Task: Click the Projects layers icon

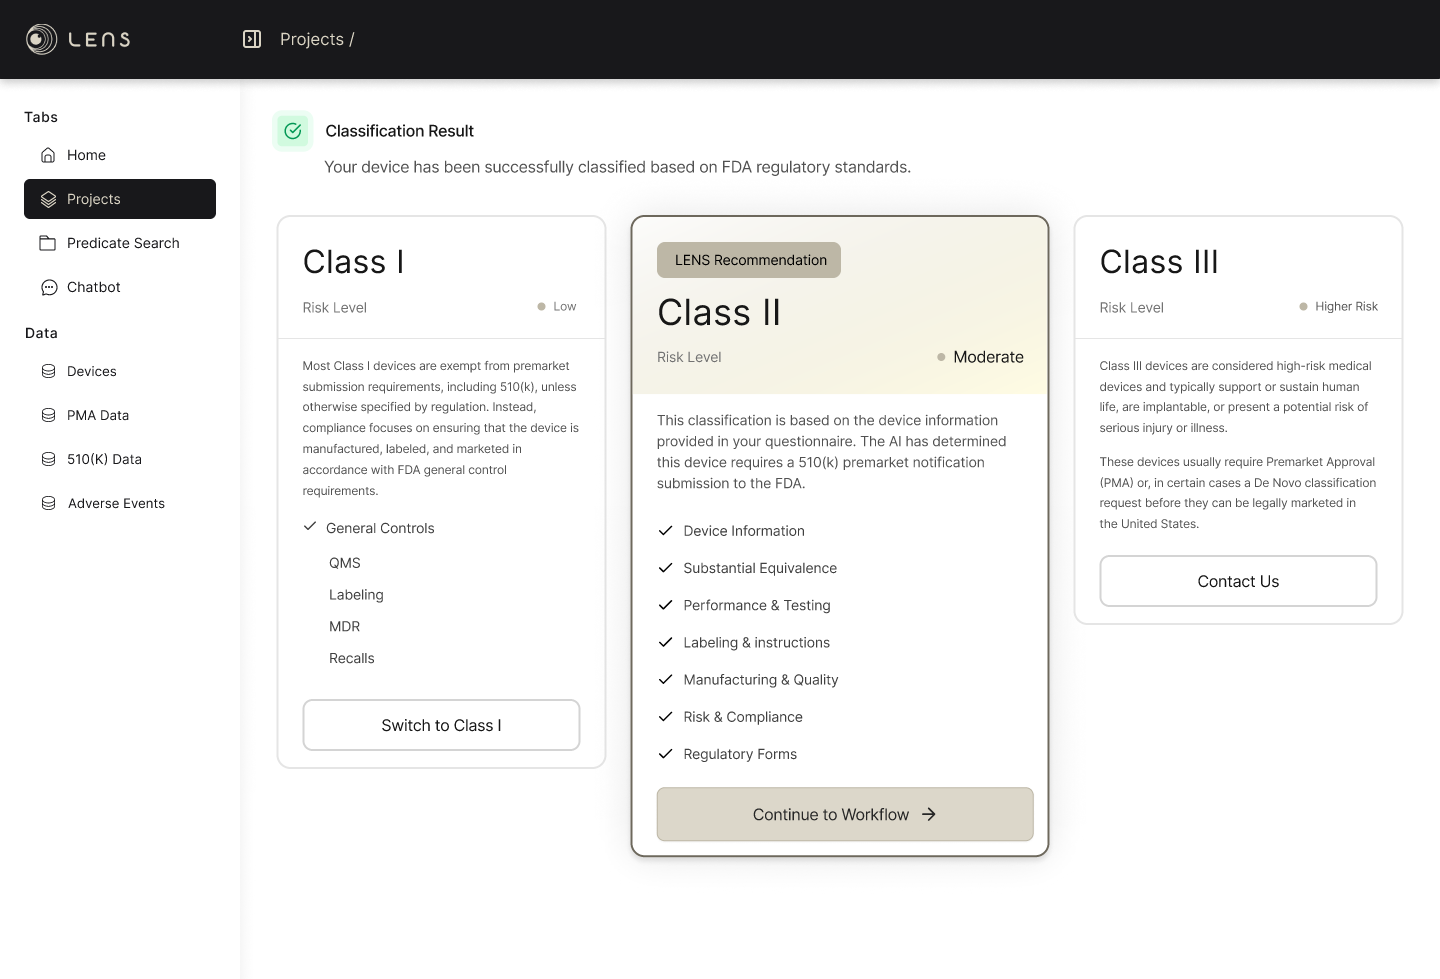Action: click(x=48, y=199)
